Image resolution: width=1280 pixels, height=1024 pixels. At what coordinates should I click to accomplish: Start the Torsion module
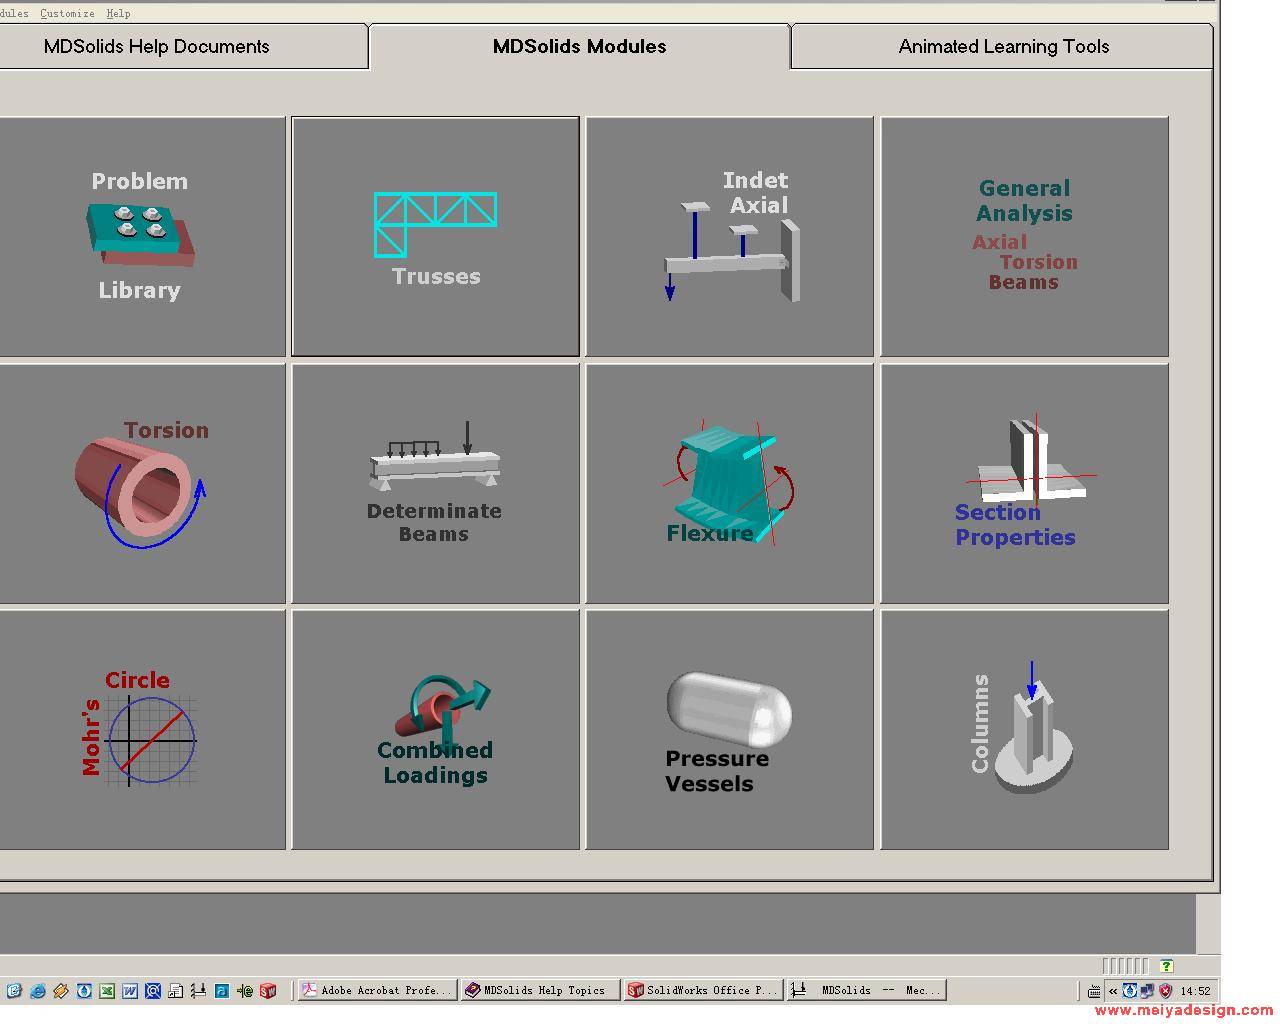[x=142, y=484]
